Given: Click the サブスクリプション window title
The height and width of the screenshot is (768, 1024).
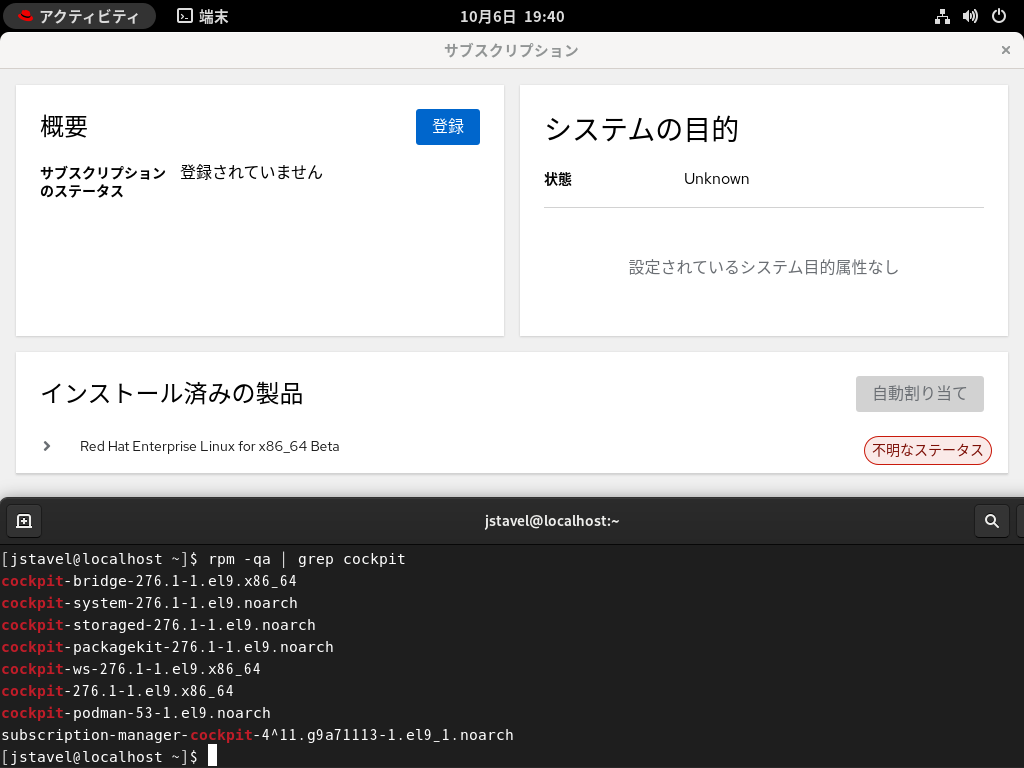Looking at the screenshot, I should coord(511,50).
